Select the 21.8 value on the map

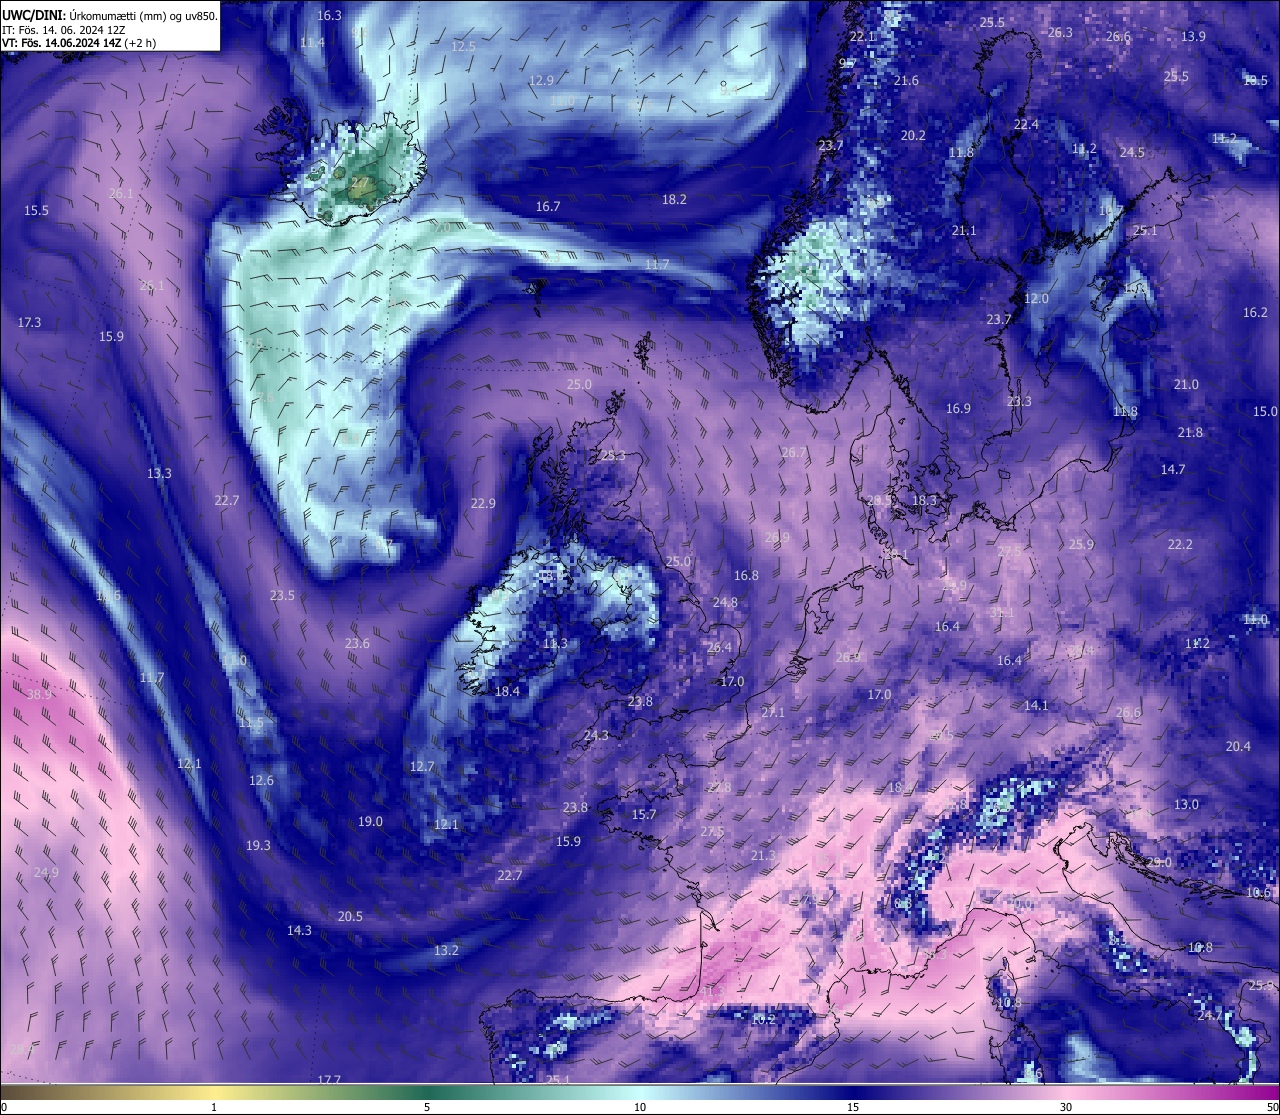point(1190,433)
